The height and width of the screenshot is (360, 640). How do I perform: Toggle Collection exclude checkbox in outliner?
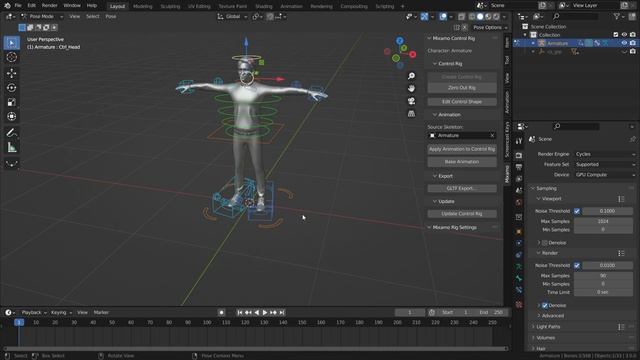616,35
